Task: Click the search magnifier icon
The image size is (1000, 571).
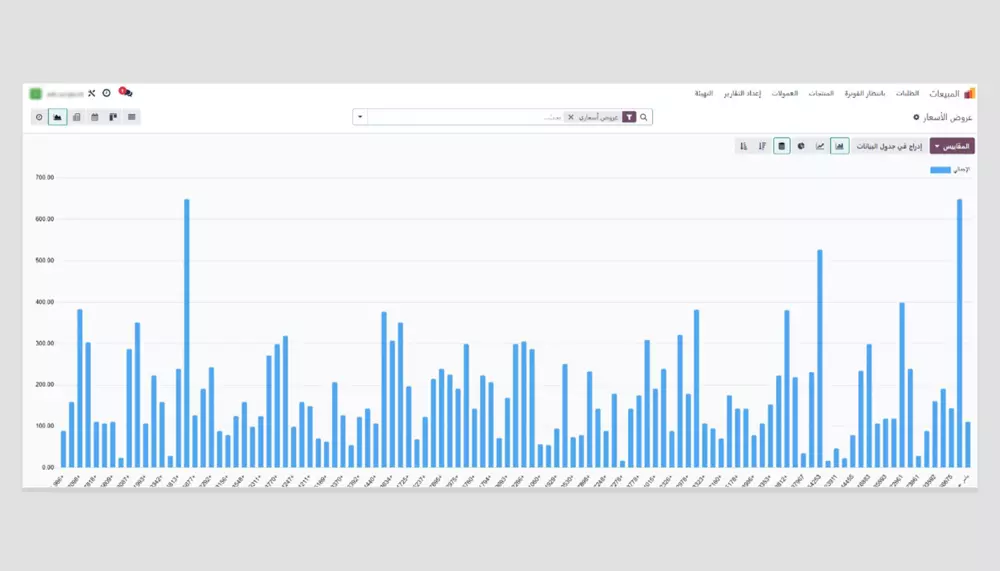Action: point(644,117)
